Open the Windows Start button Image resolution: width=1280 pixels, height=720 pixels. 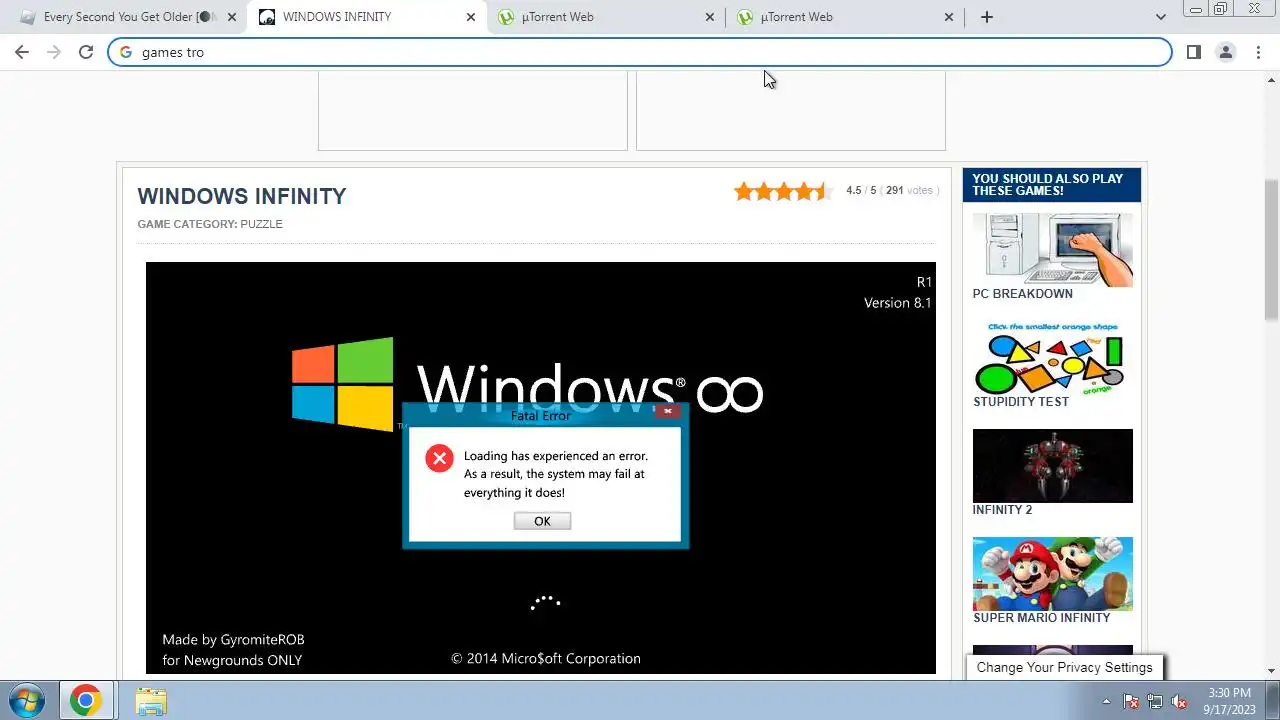click(26, 701)
